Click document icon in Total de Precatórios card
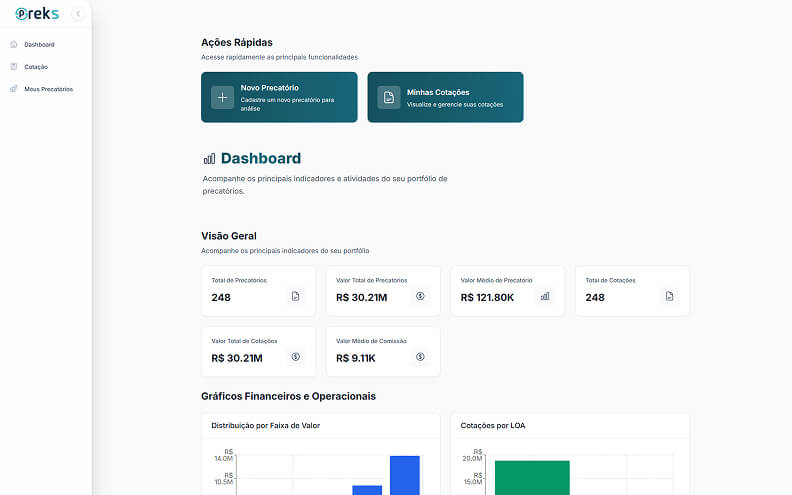 click(295, 296)
